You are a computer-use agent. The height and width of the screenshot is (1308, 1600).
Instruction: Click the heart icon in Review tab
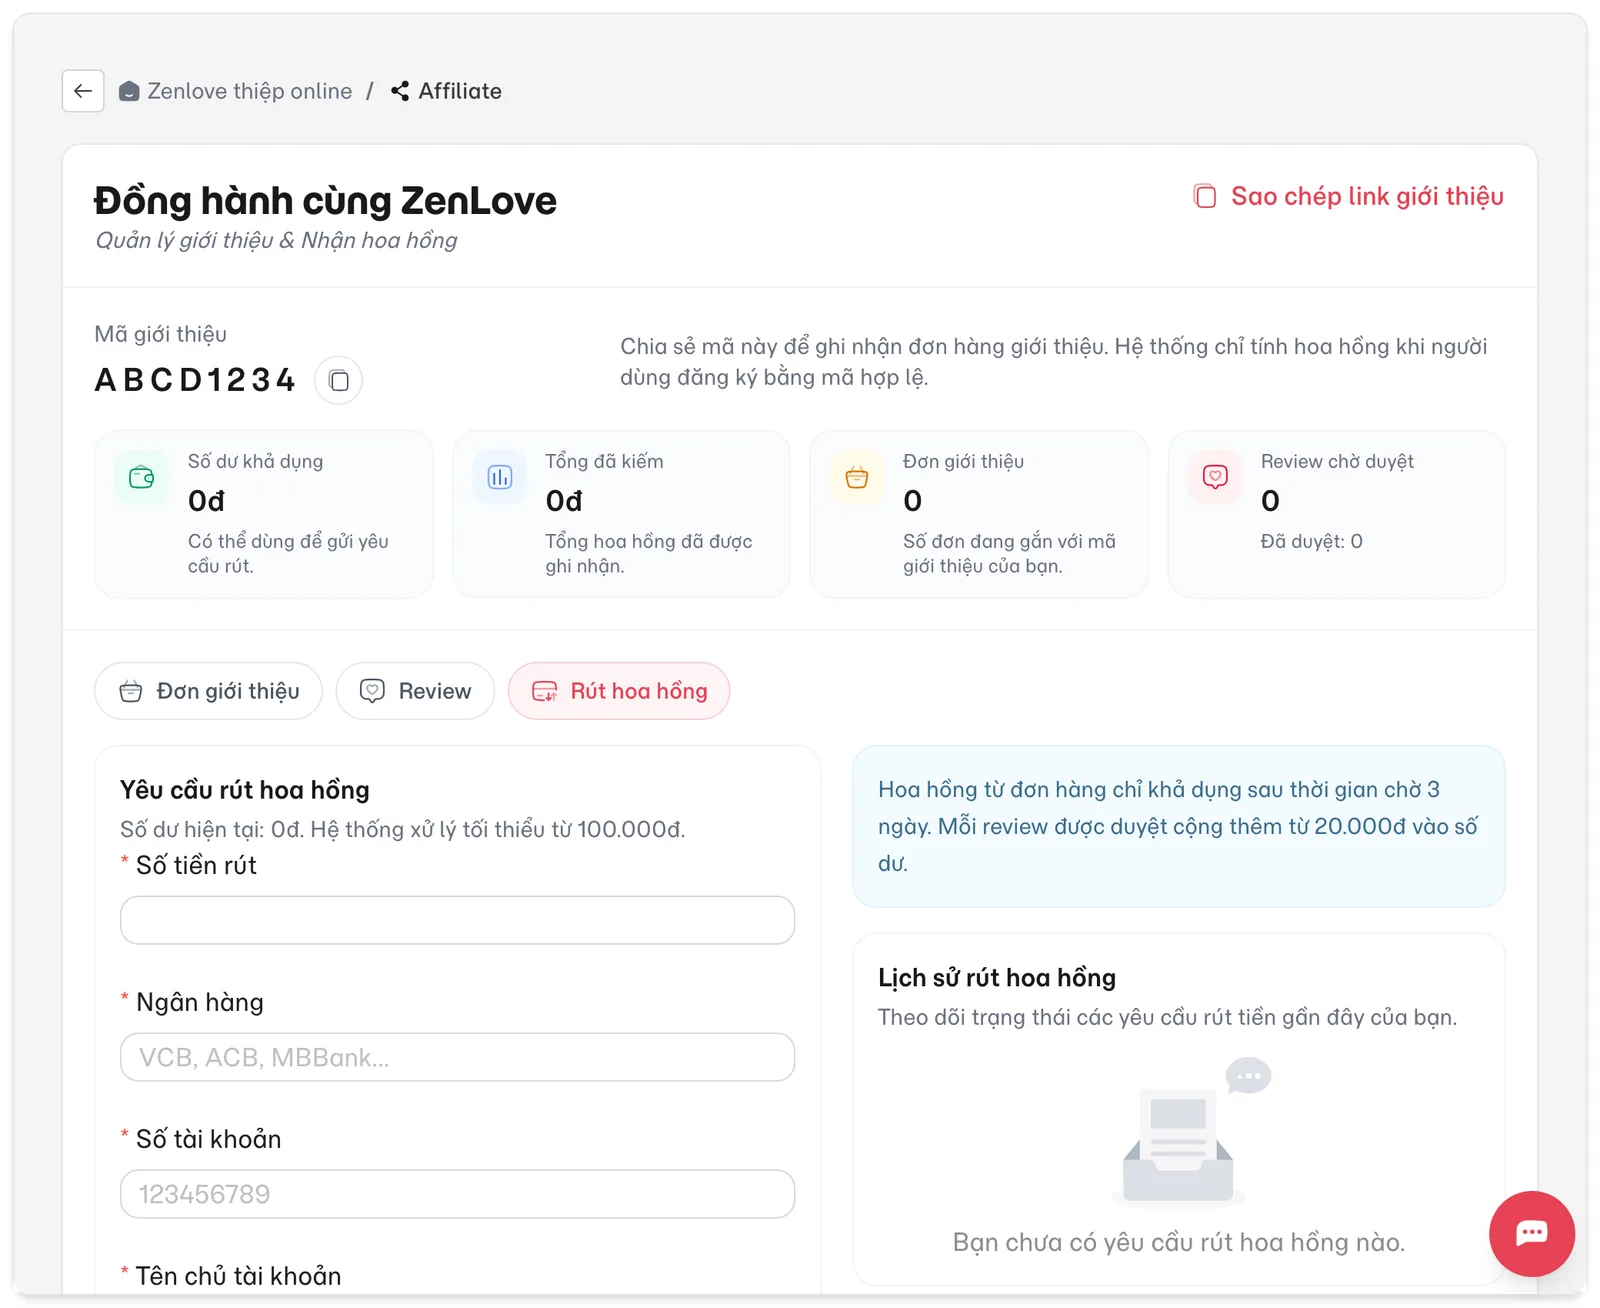(x=372, y=691)
